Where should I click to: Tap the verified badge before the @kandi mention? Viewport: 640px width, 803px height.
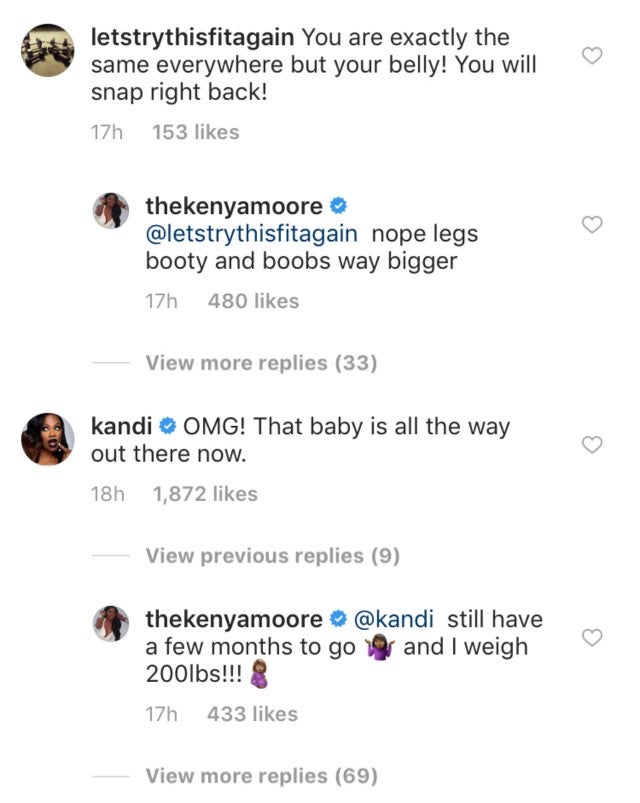[339, 619]
